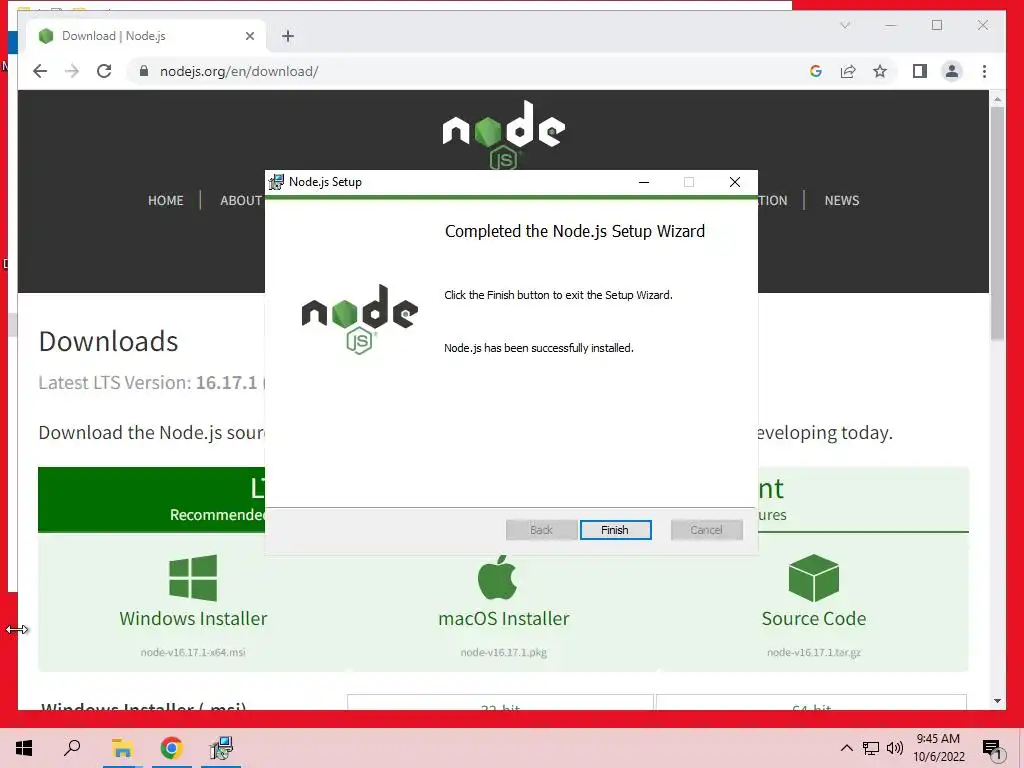
Task: Open Windows taskbar search
Action: [72, 748]
